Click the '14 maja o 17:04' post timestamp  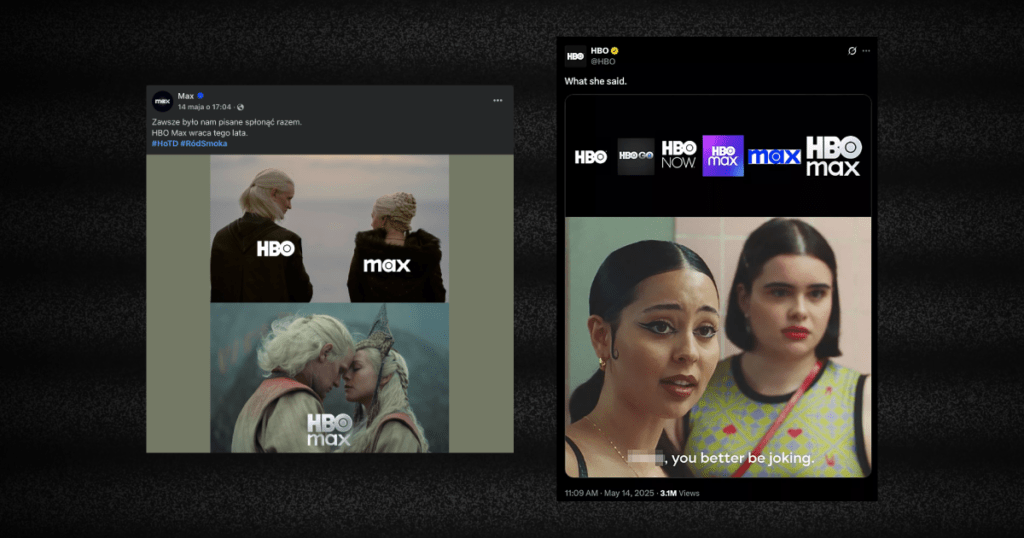coord(205,107)
